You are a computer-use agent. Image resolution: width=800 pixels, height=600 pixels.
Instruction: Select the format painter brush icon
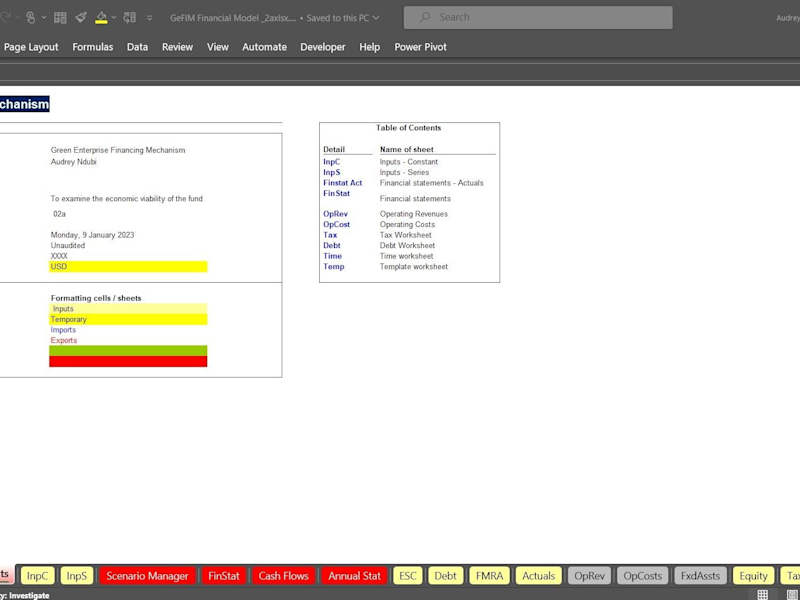click(81, 18)
